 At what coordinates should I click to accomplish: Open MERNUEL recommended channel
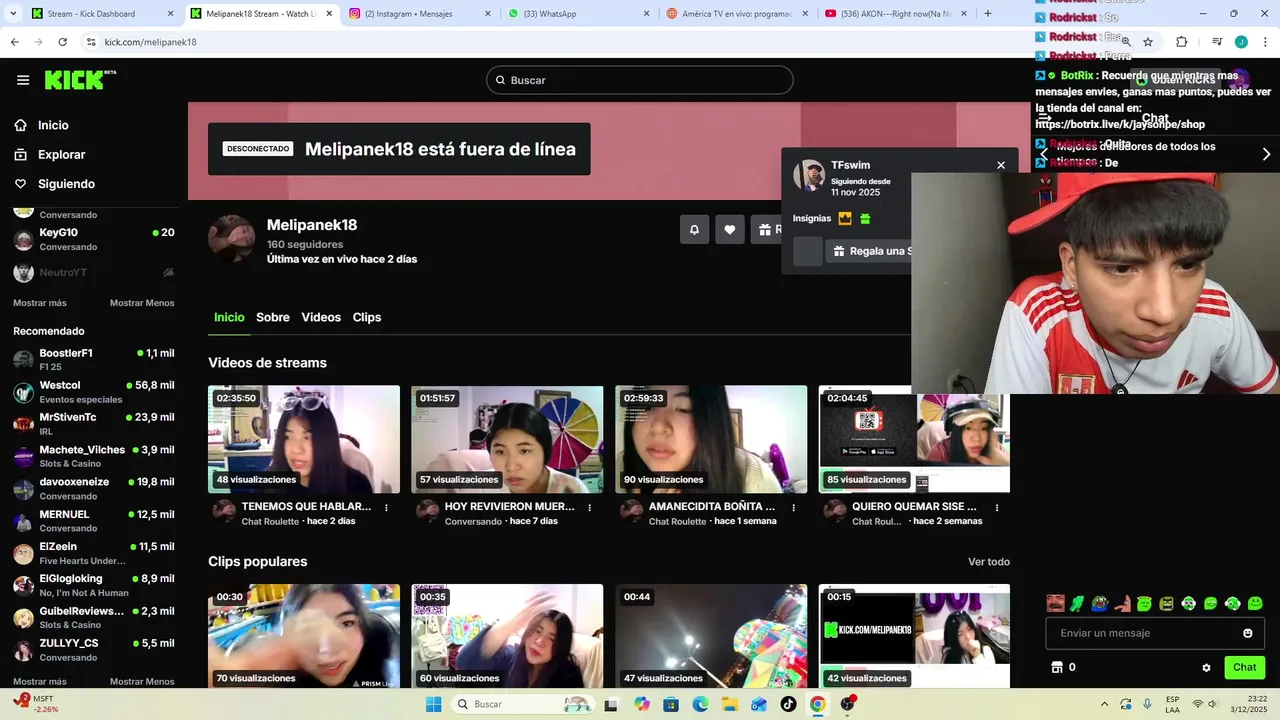[94, 521]
